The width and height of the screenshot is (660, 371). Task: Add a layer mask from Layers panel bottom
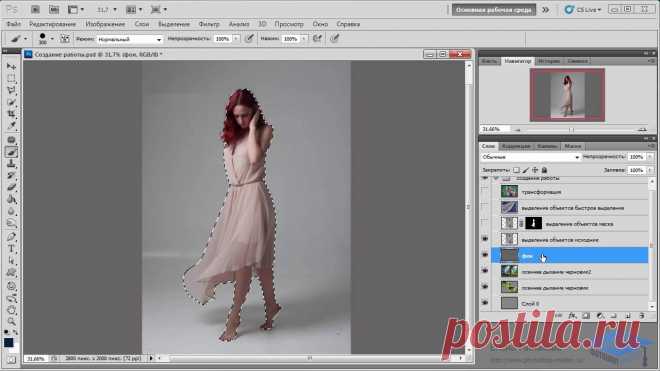click(x=586, y=315)
